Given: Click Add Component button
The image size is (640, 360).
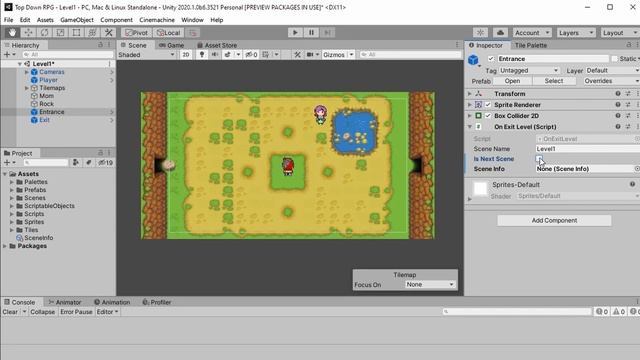Looking at the screenshot, I should point(554,220).
